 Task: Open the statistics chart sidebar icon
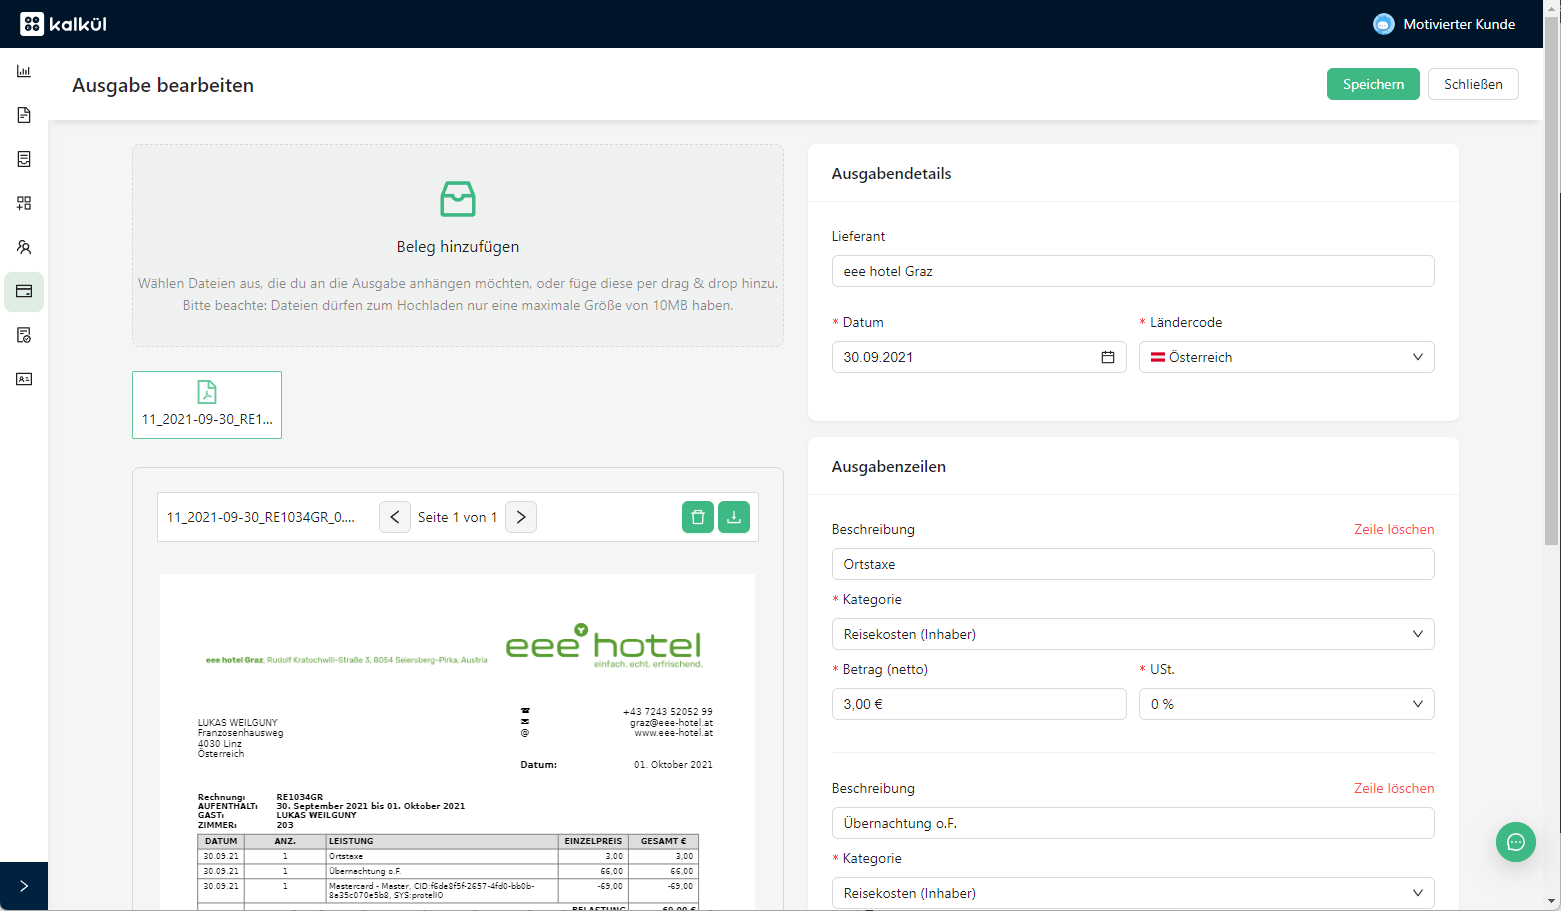click(x=24, y=71)
